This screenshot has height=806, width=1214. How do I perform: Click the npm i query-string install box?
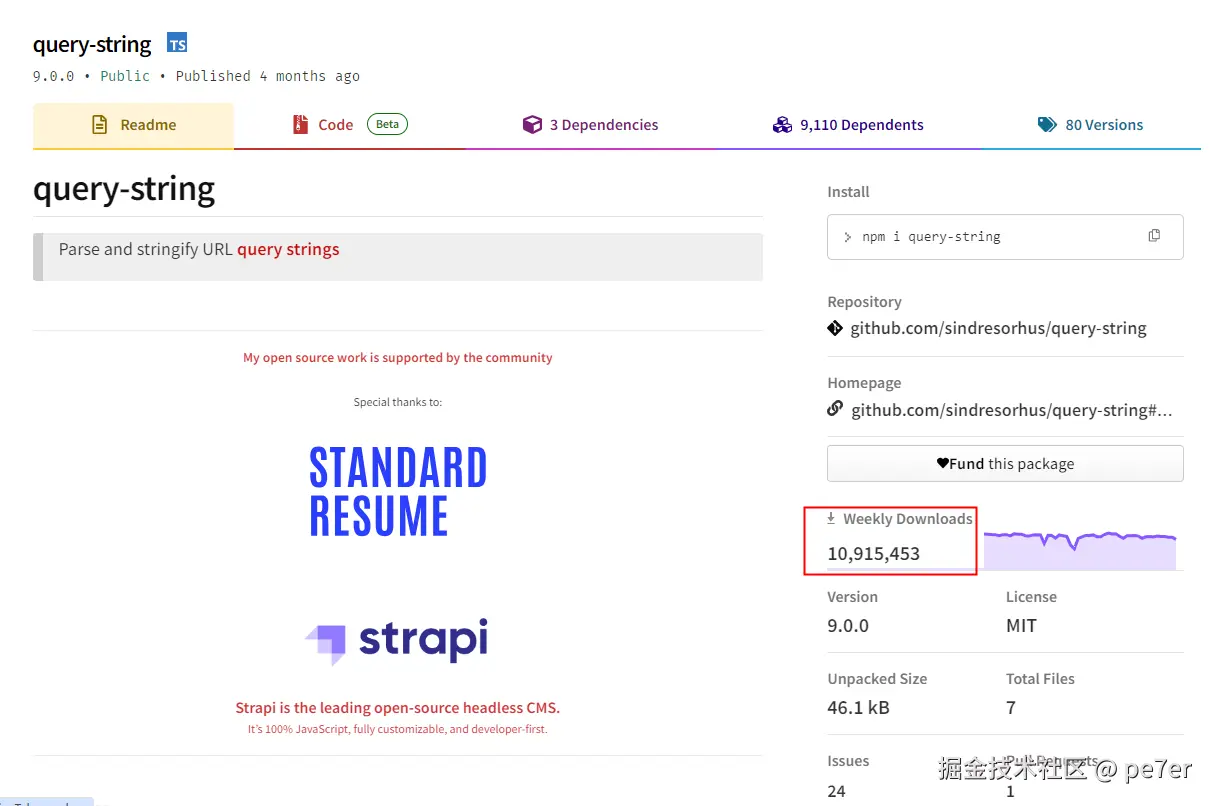click(1005, 237)
